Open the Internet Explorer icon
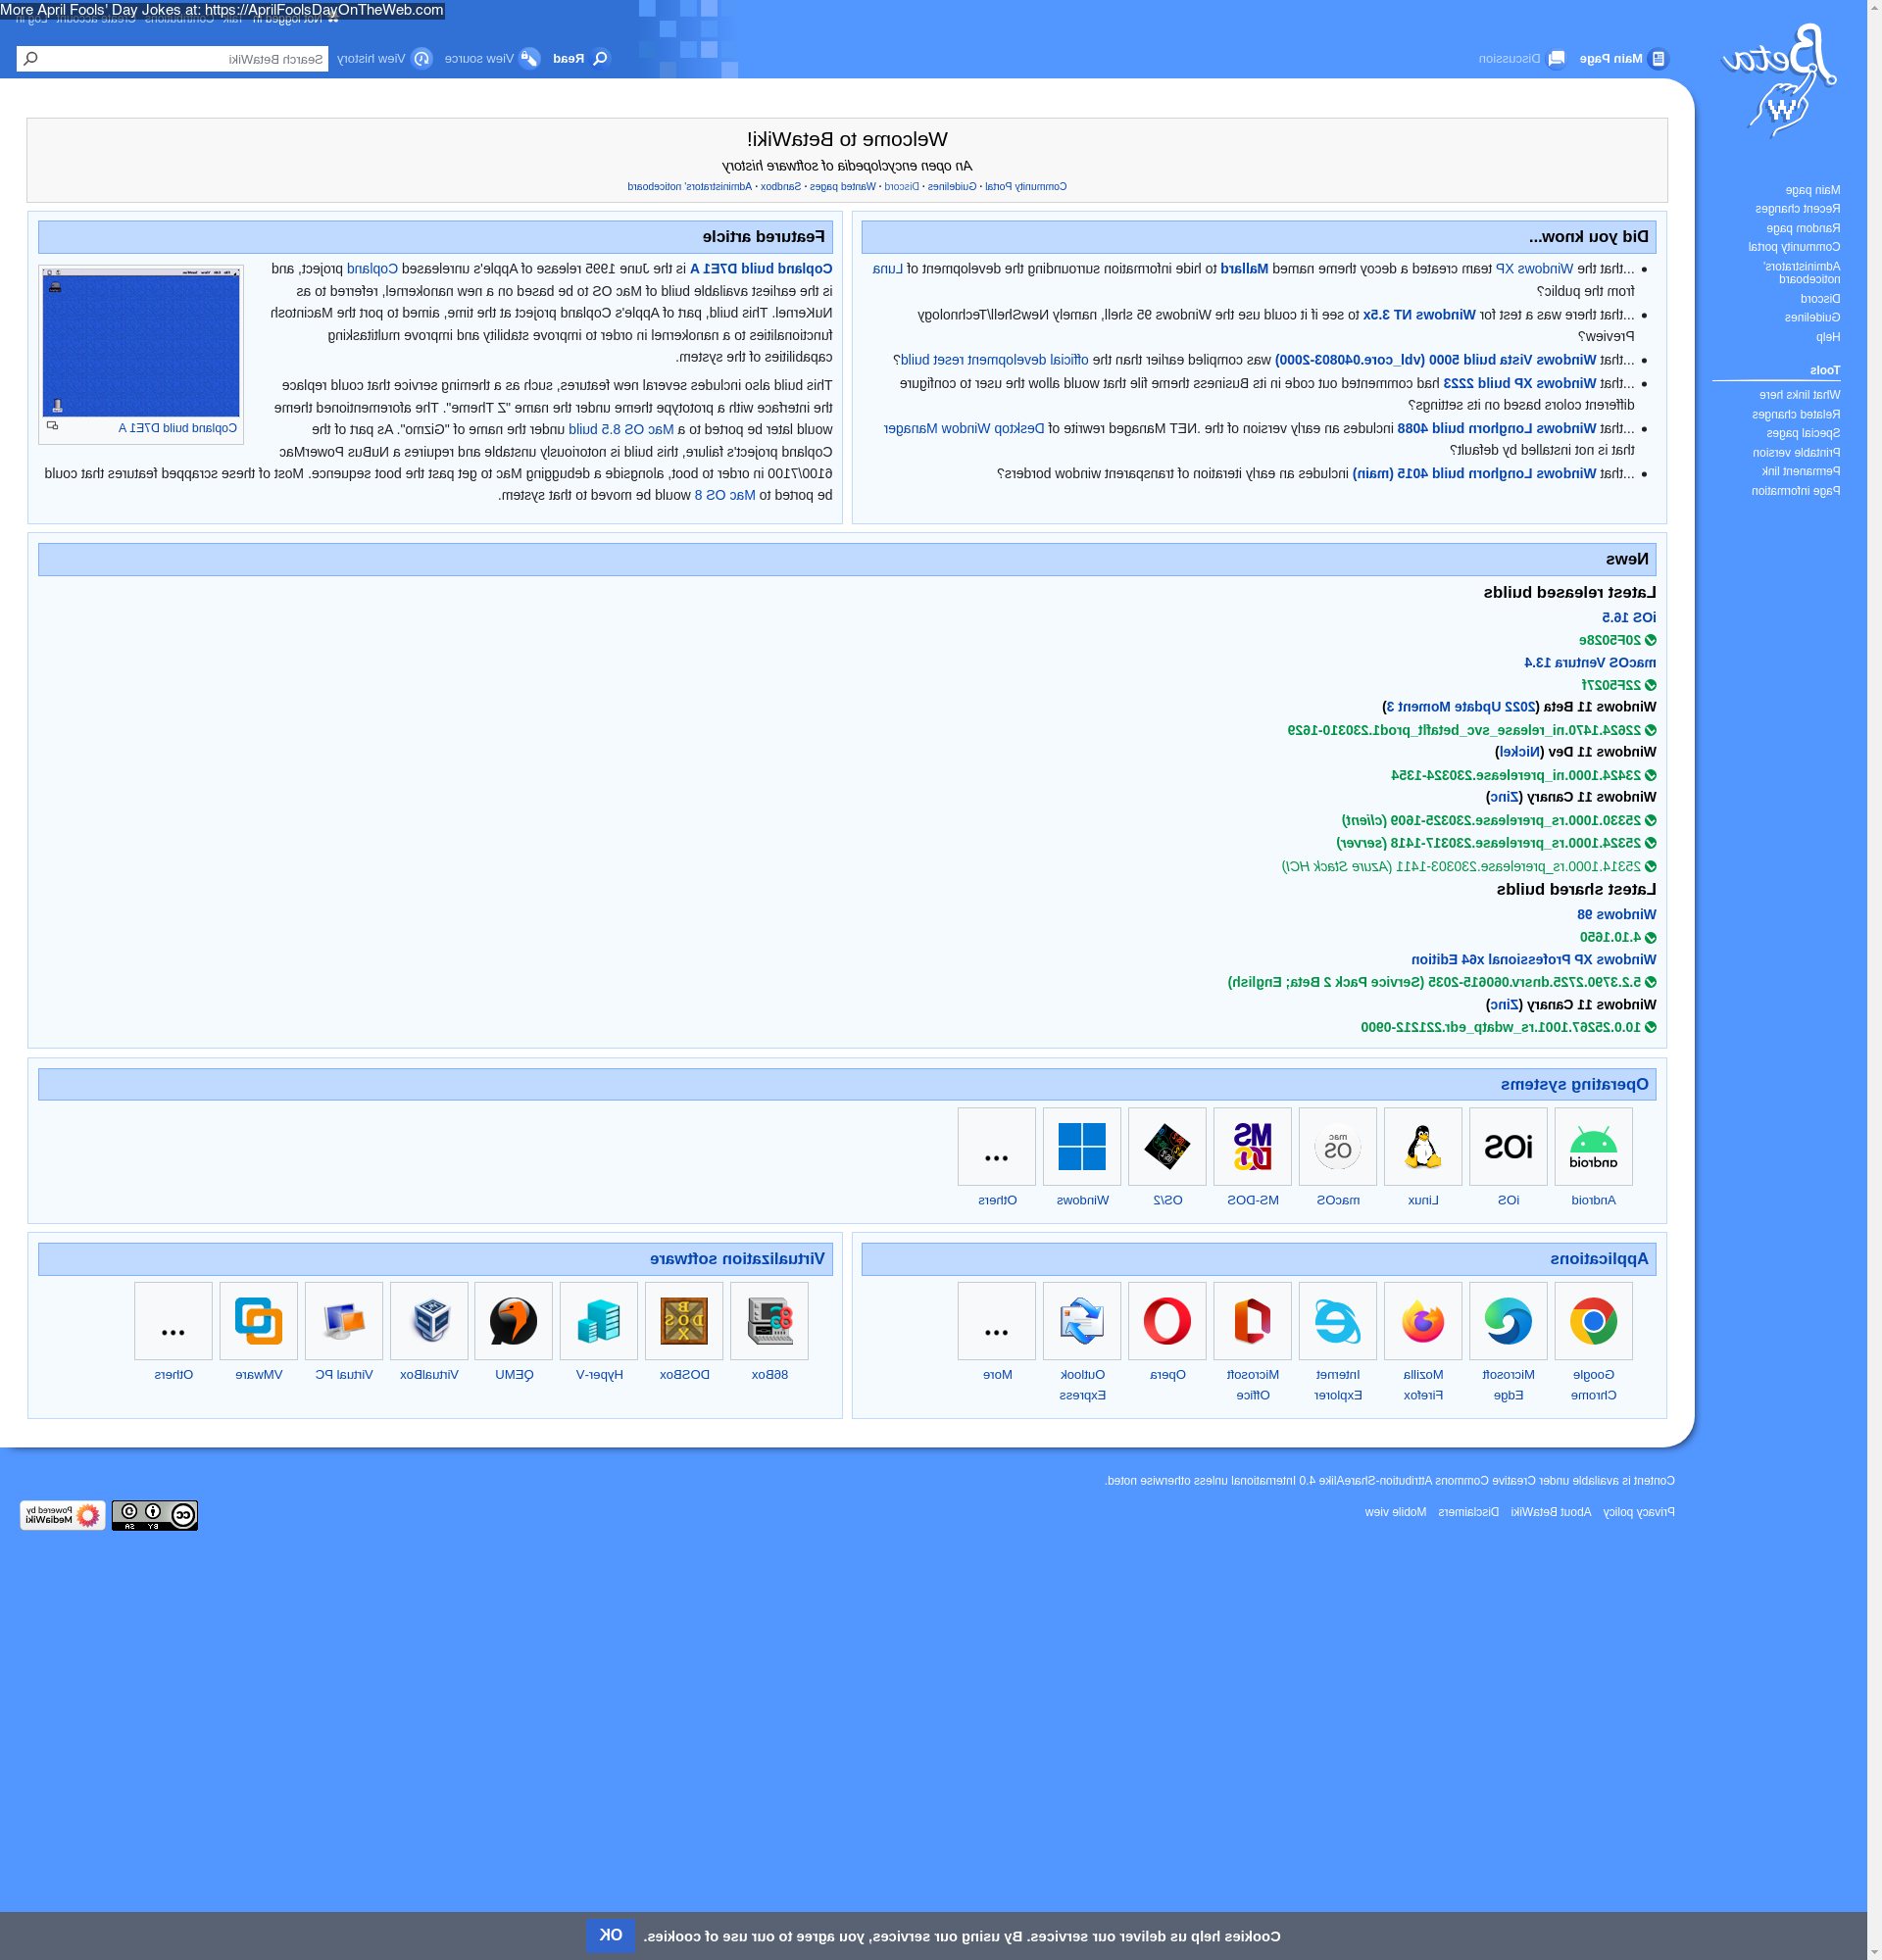1882x1960 pixels. click(x=1337, y=1321)
